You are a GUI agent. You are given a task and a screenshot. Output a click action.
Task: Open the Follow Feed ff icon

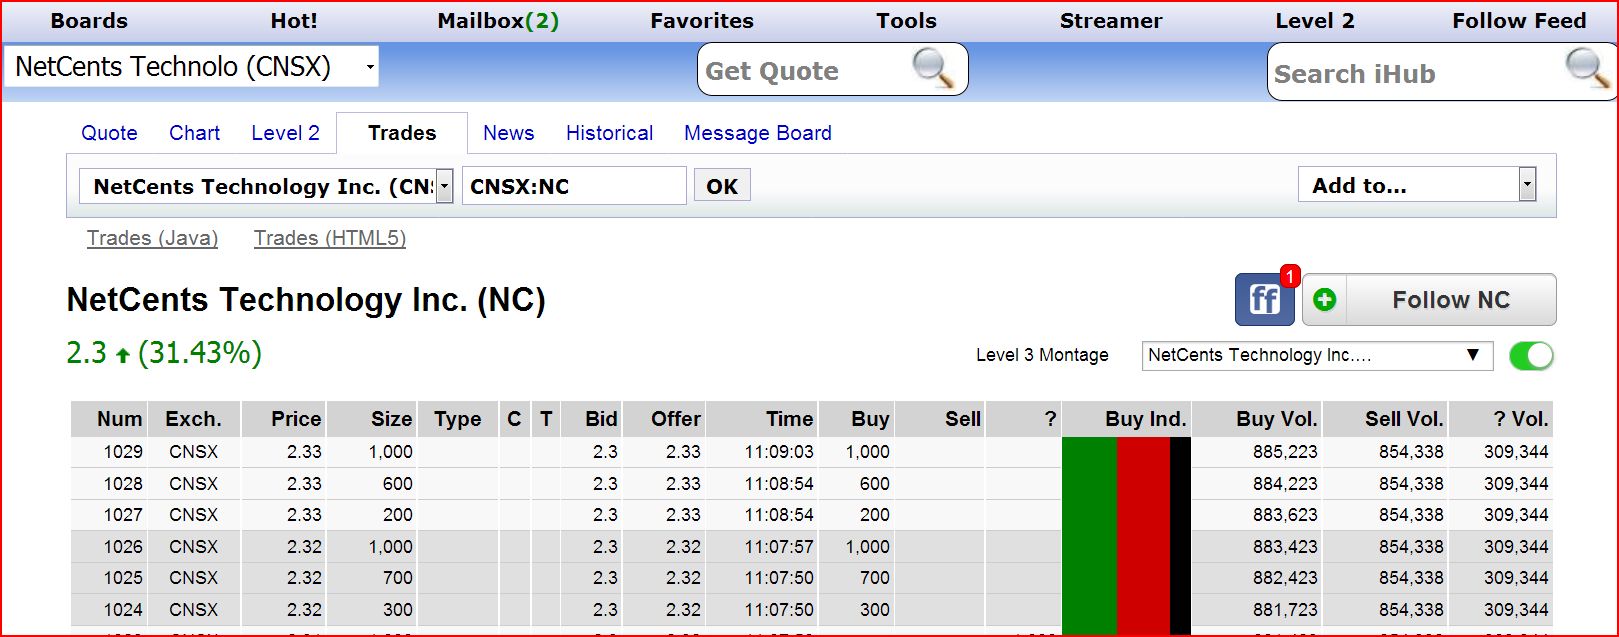pos(1264,300)
